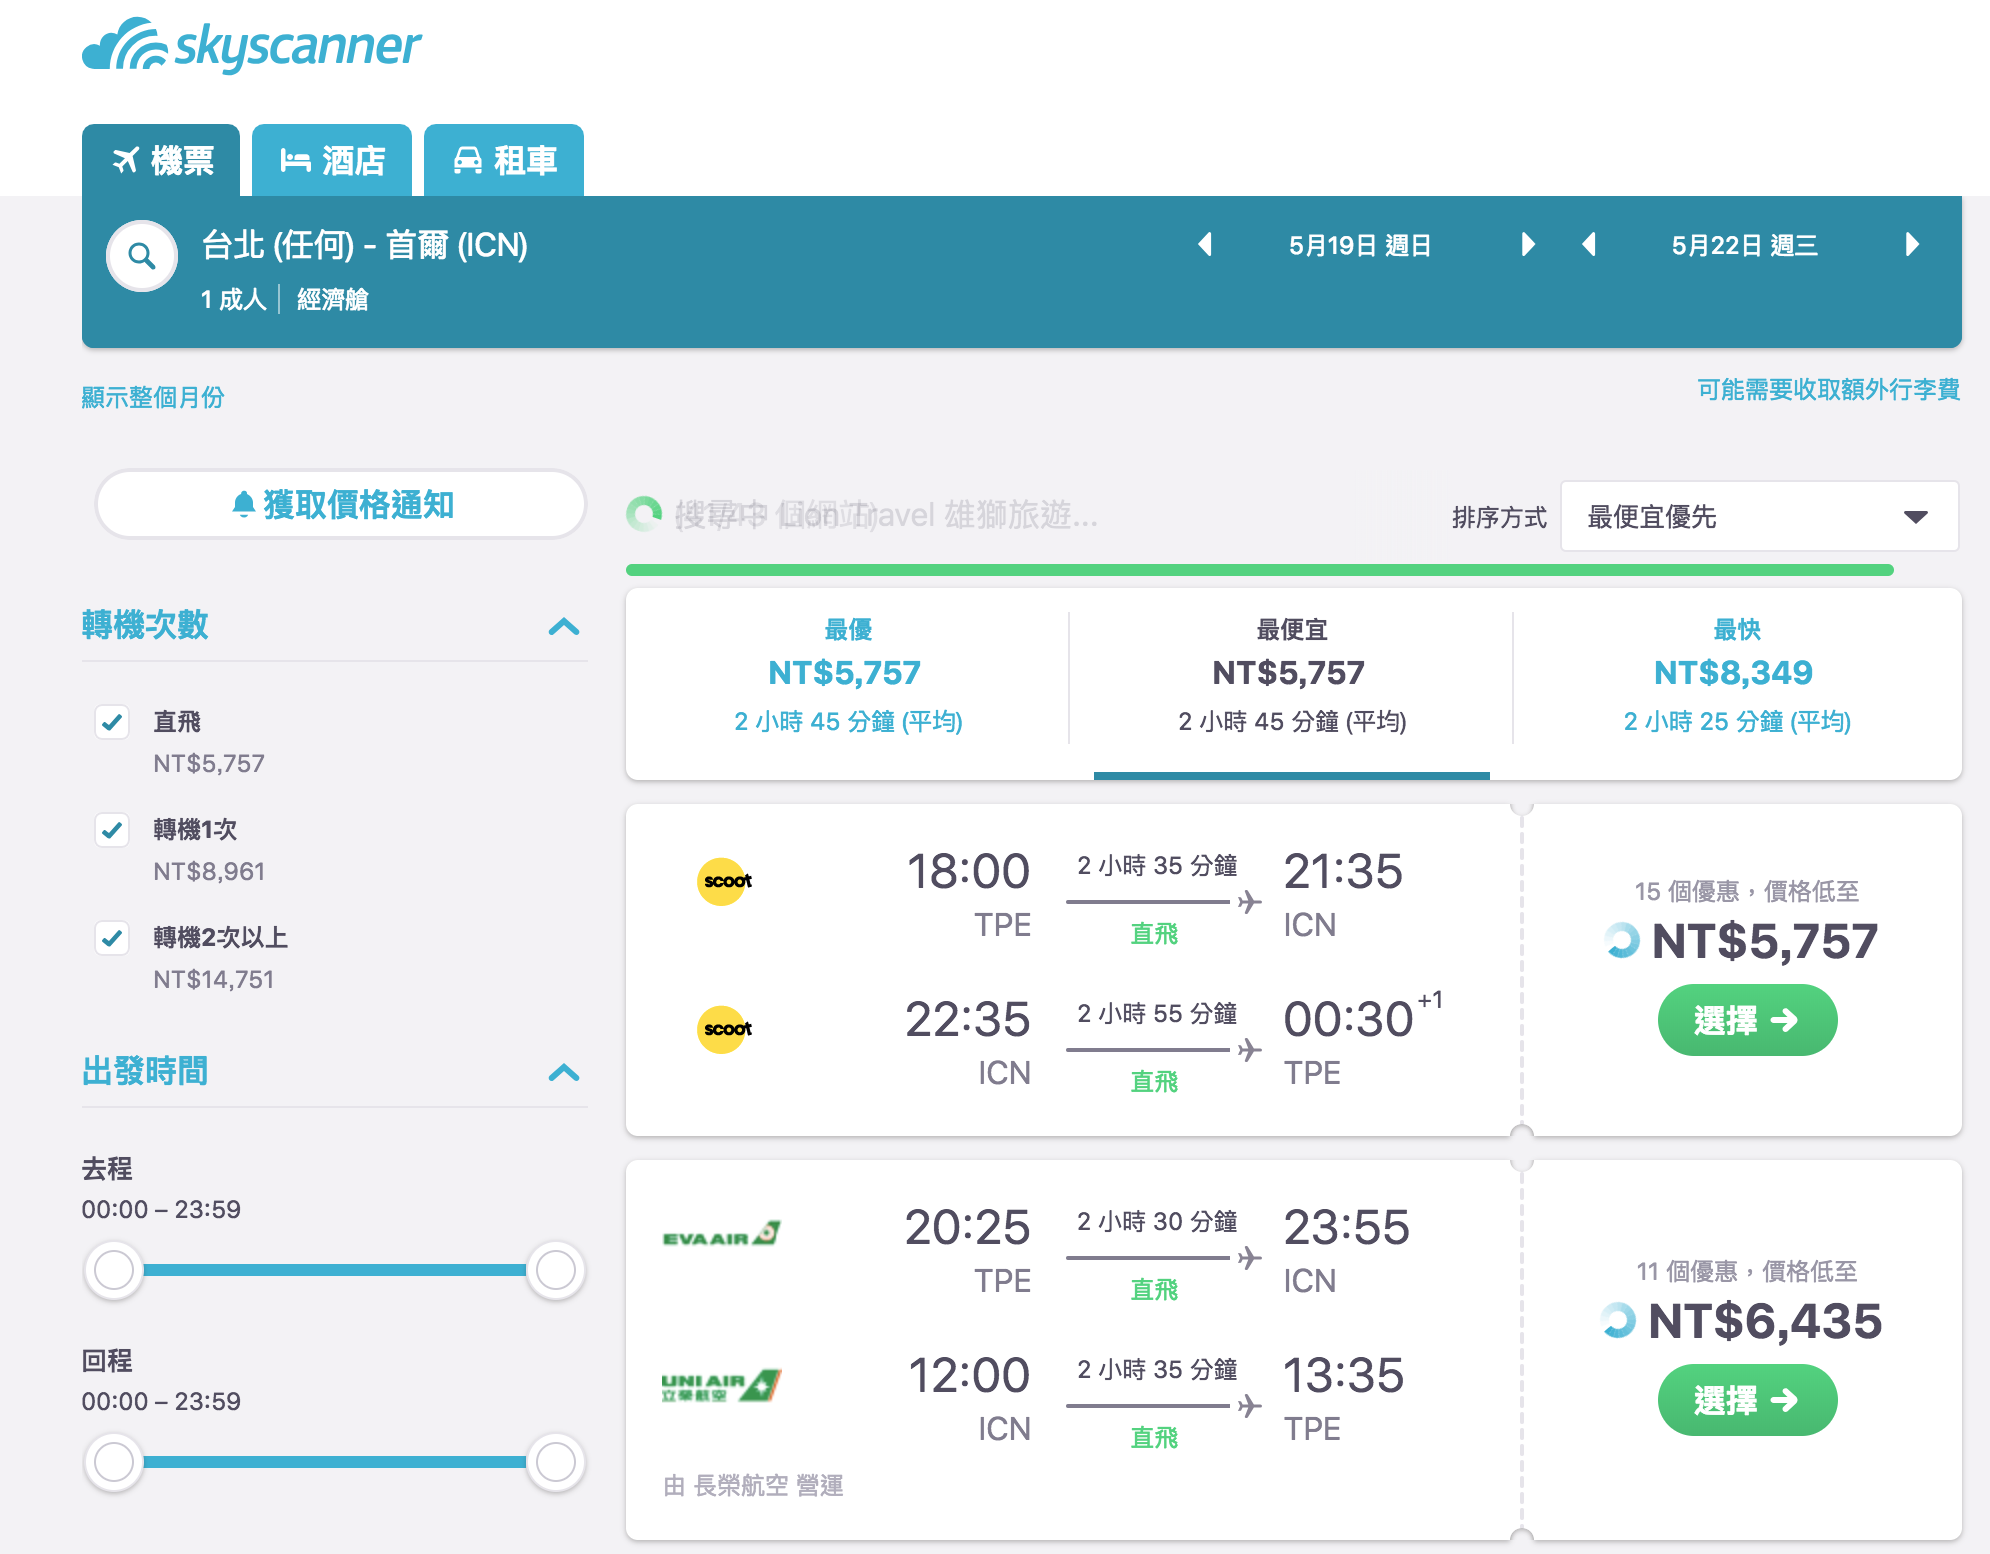Click the plane icon on 機票 tab
This screenshot has width=1990, height=1554.
coord(125,160)
